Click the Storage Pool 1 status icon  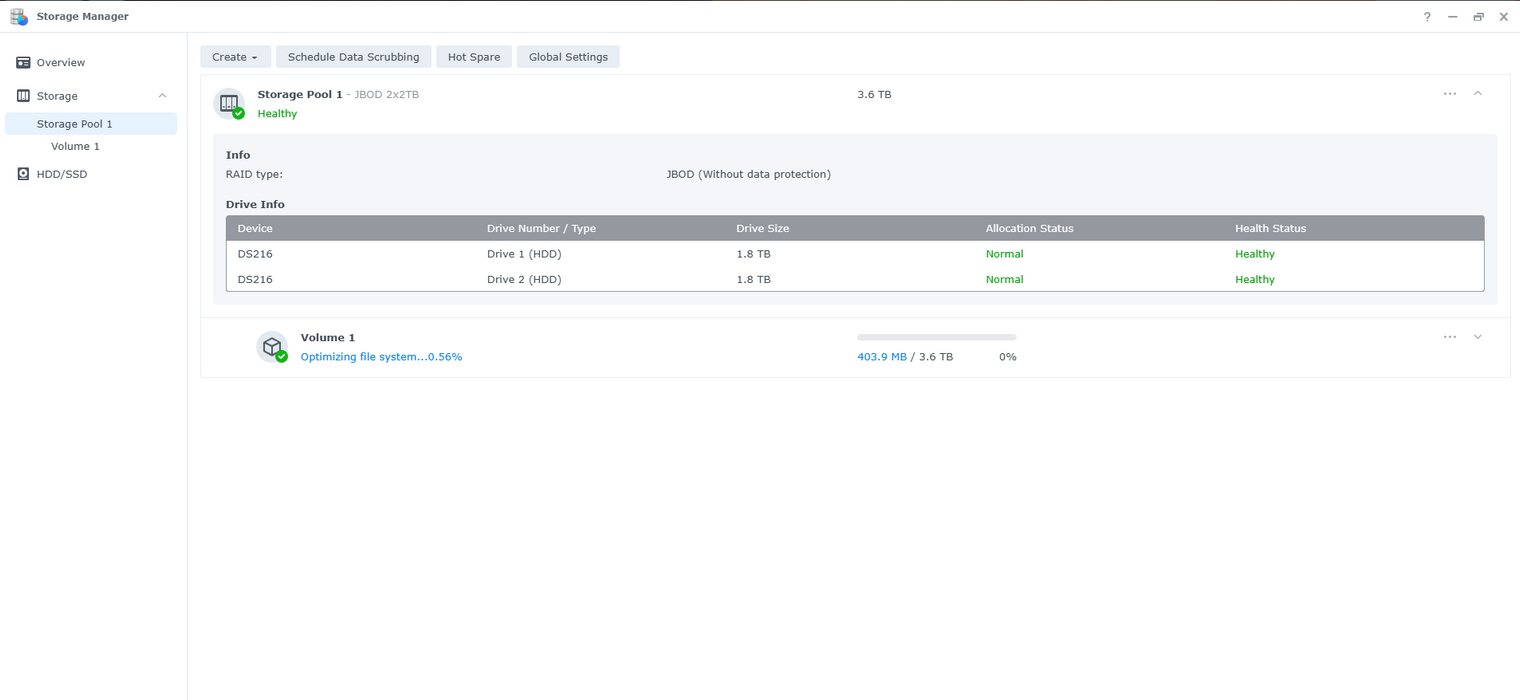pyautogui.click(x=230, y=103)
